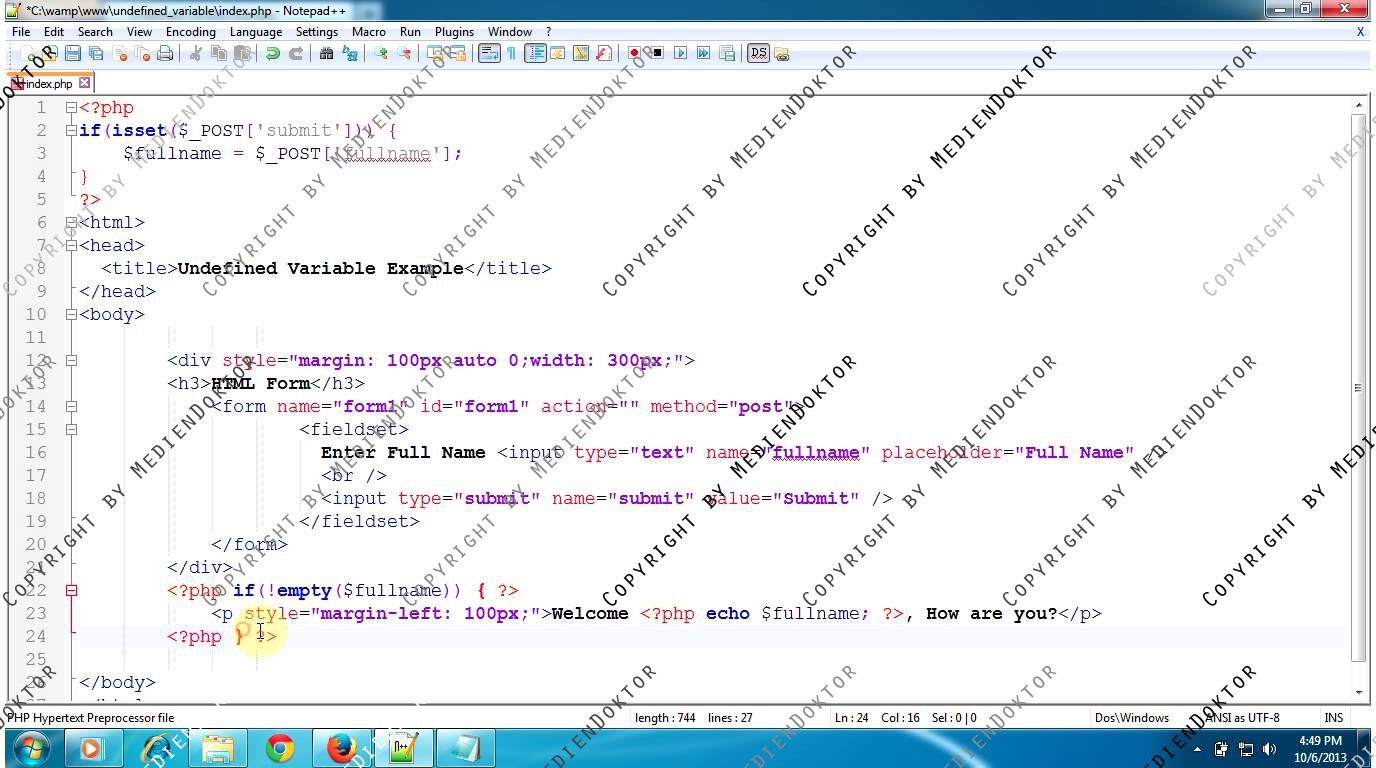Click the Redo arrow in toolbar
Image resolution: width=1376 pixels, height=768 pixels.
click(x=295, y=54)
